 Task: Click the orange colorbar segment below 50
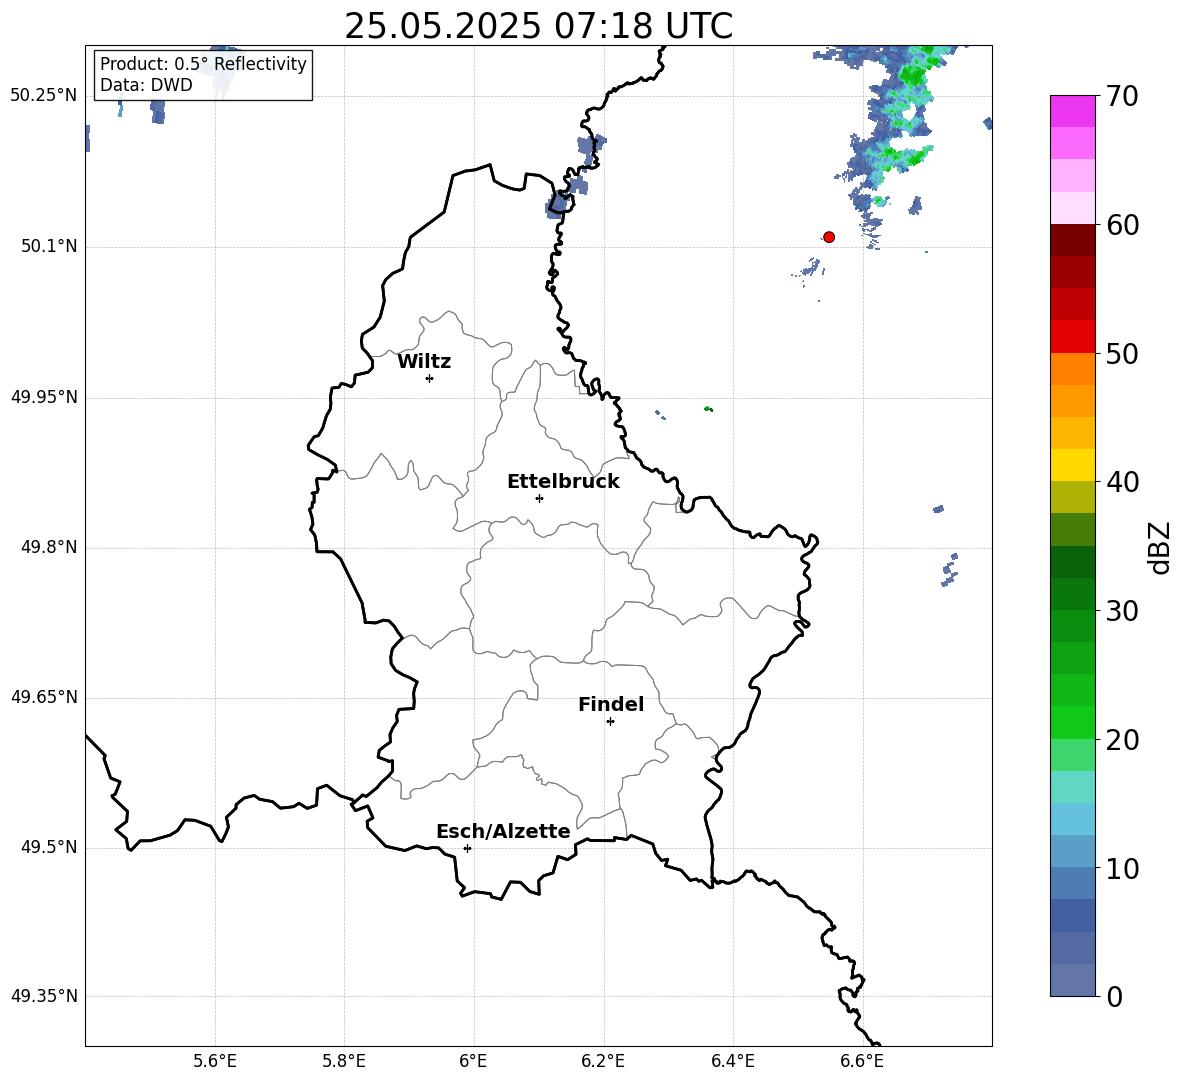tap(1072, 369)
